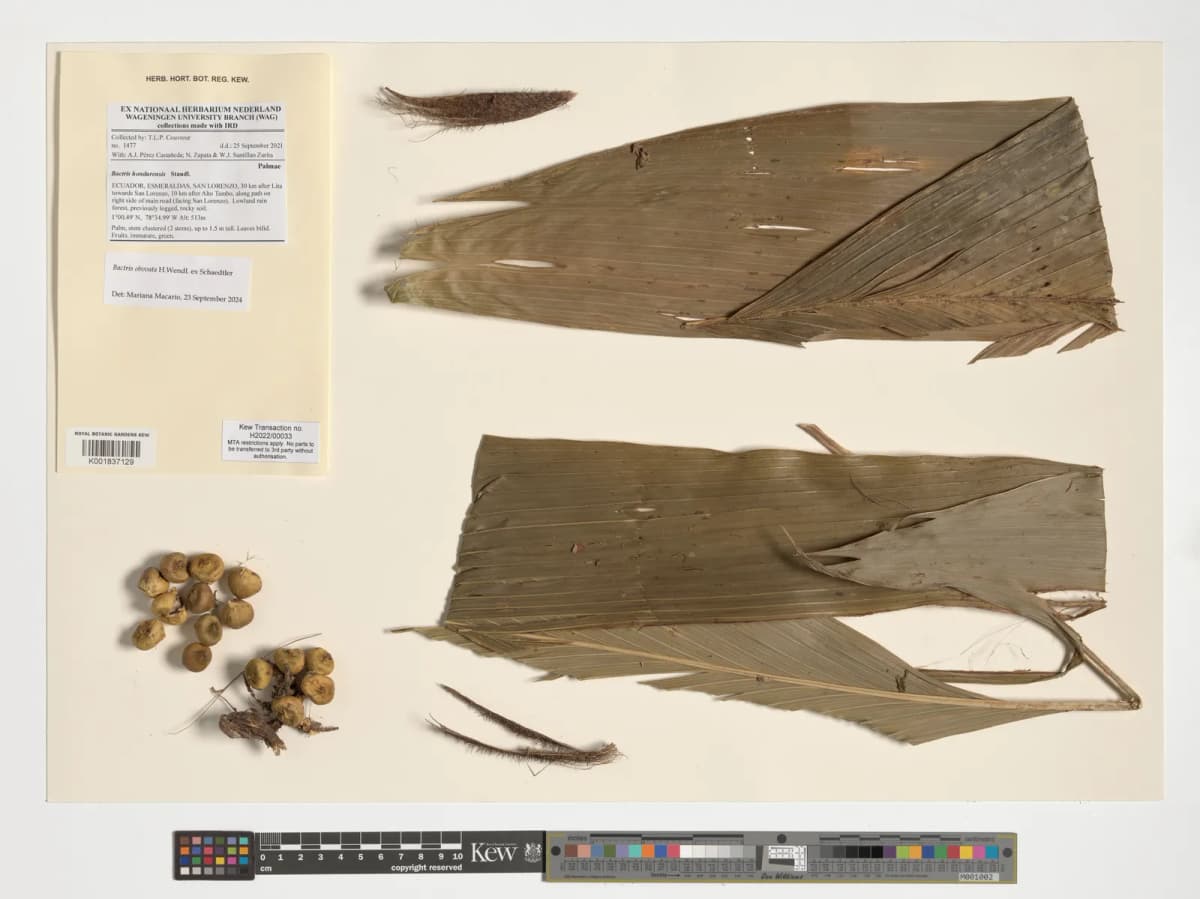This screenshot has width=1200, height=899.
Task: Click the upper dried palm leaf
Action: (x=752, y=228)
